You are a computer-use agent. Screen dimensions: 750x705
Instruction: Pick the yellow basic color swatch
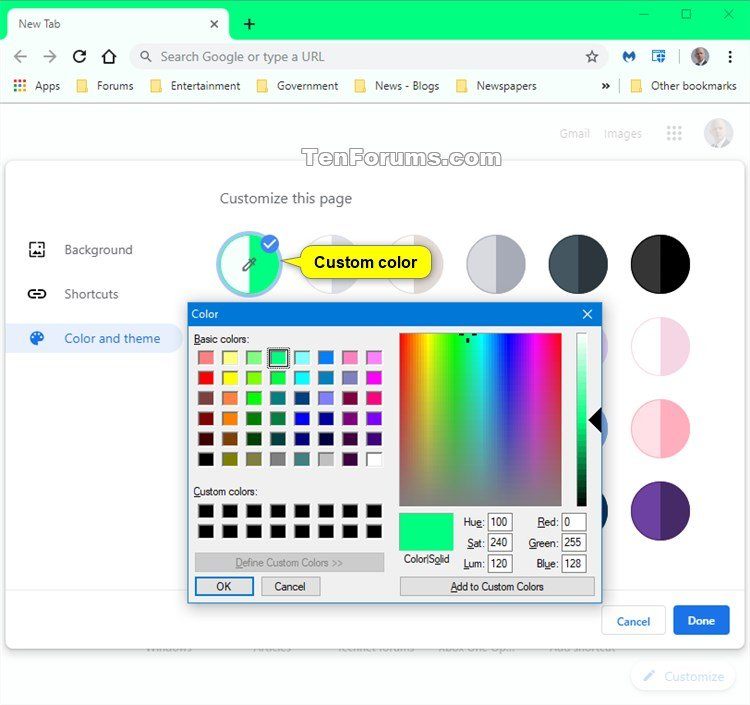coord(230,378)
